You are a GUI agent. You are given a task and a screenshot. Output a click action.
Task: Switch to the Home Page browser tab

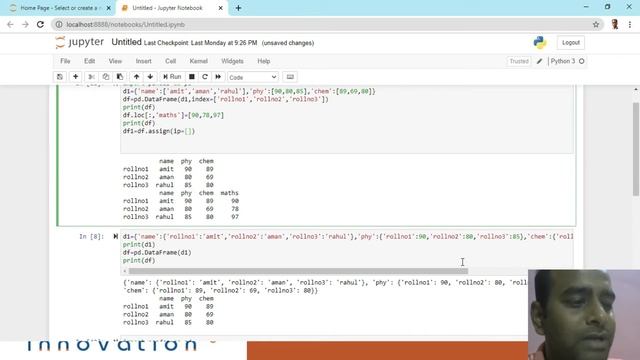pos(59,8)
